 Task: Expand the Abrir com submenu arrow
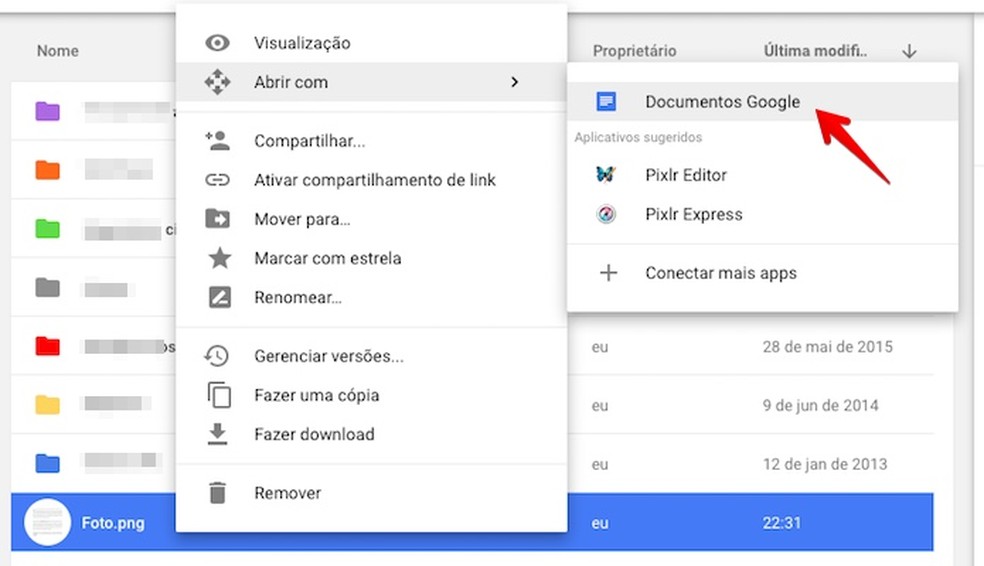click(514, 82)
